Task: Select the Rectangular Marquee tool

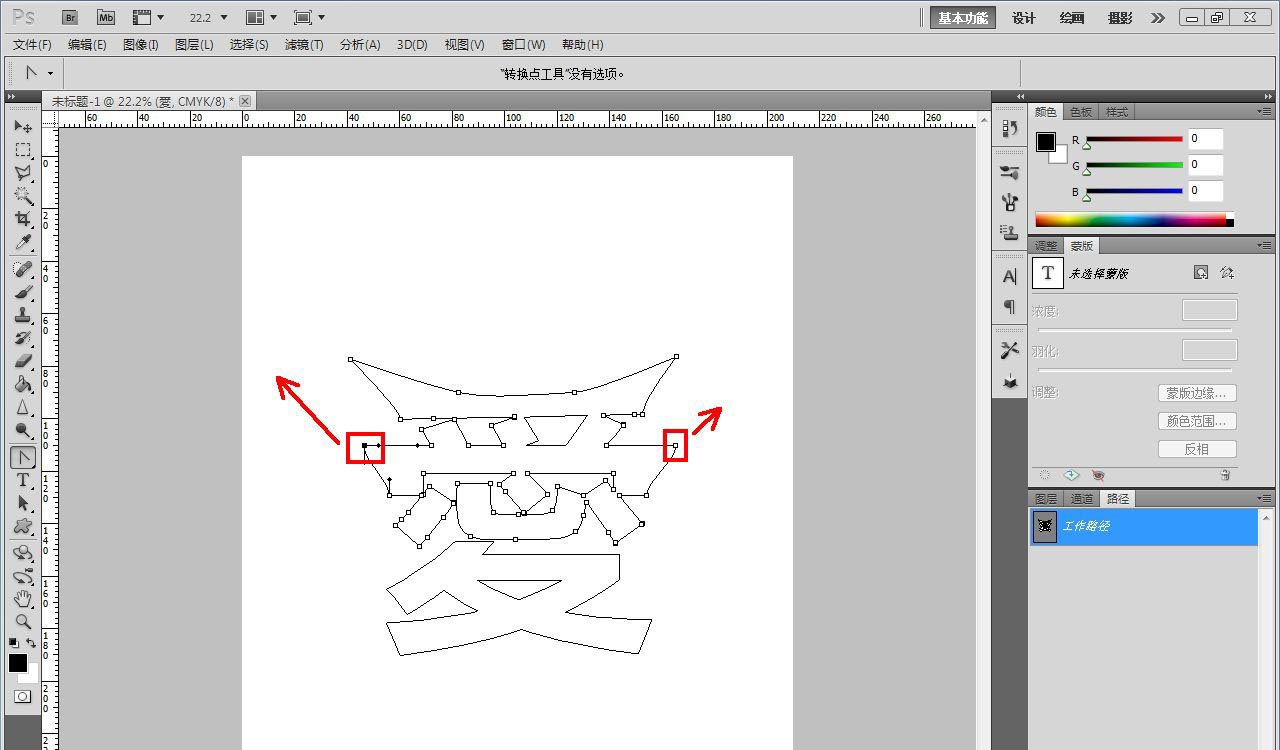Action: pyautogui.click(x=23, y=150)
